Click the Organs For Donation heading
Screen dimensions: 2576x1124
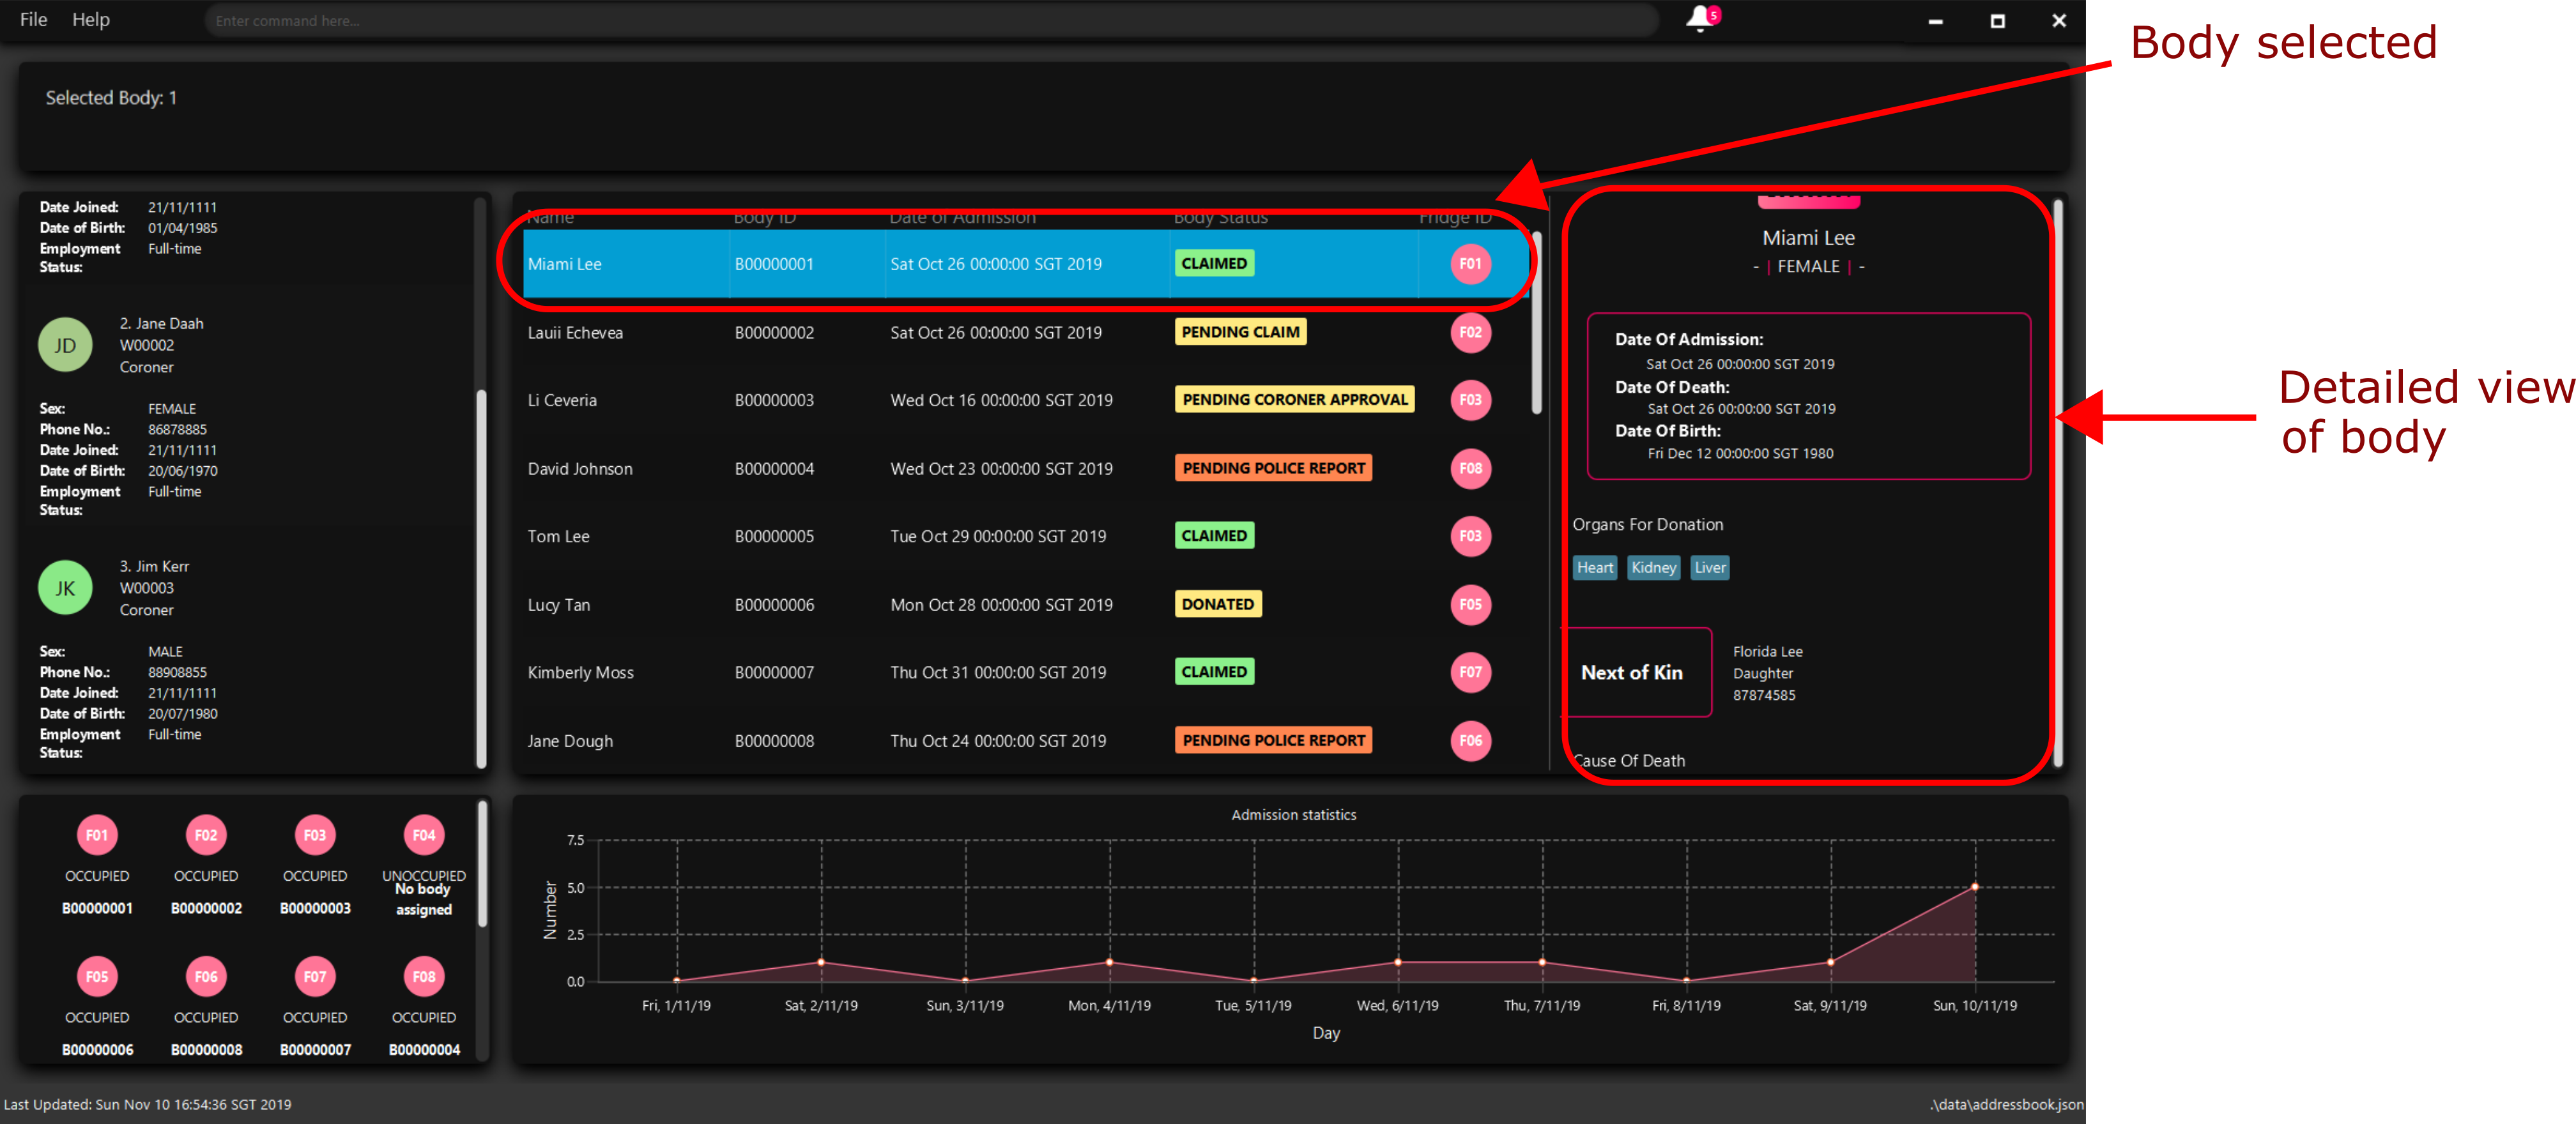1647,524
